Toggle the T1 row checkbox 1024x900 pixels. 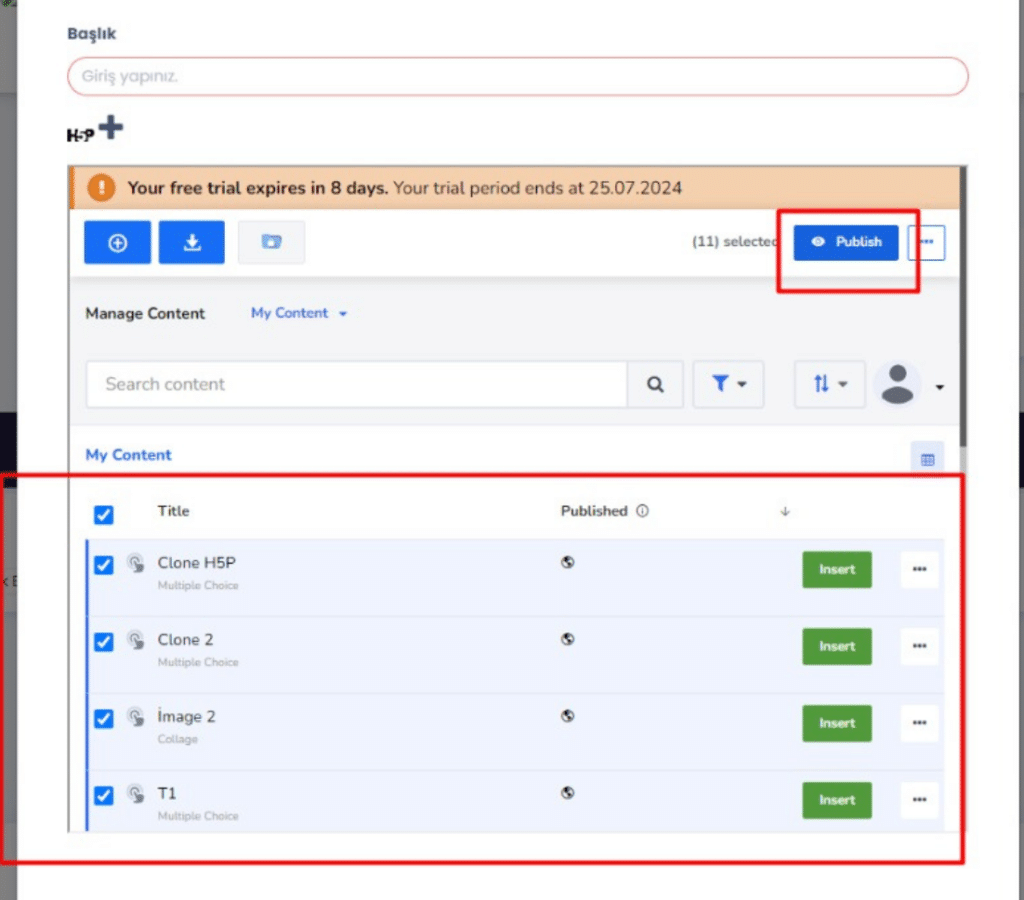coord(104,796)
